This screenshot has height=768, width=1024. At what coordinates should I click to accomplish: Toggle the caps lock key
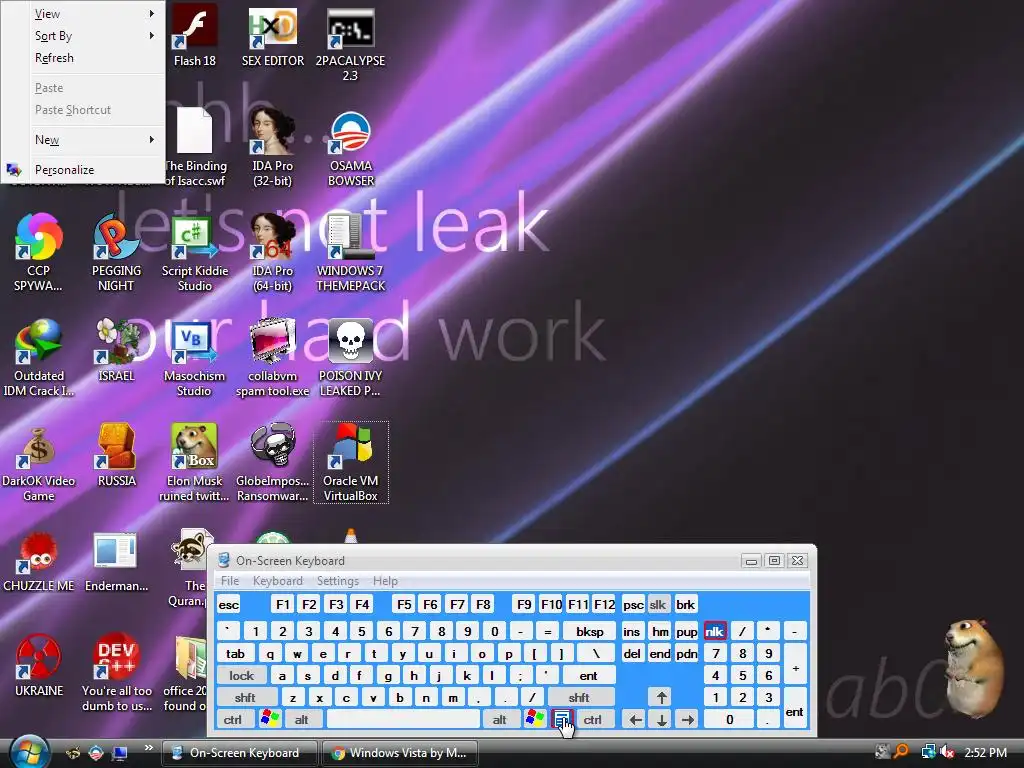tap(241, 676)
